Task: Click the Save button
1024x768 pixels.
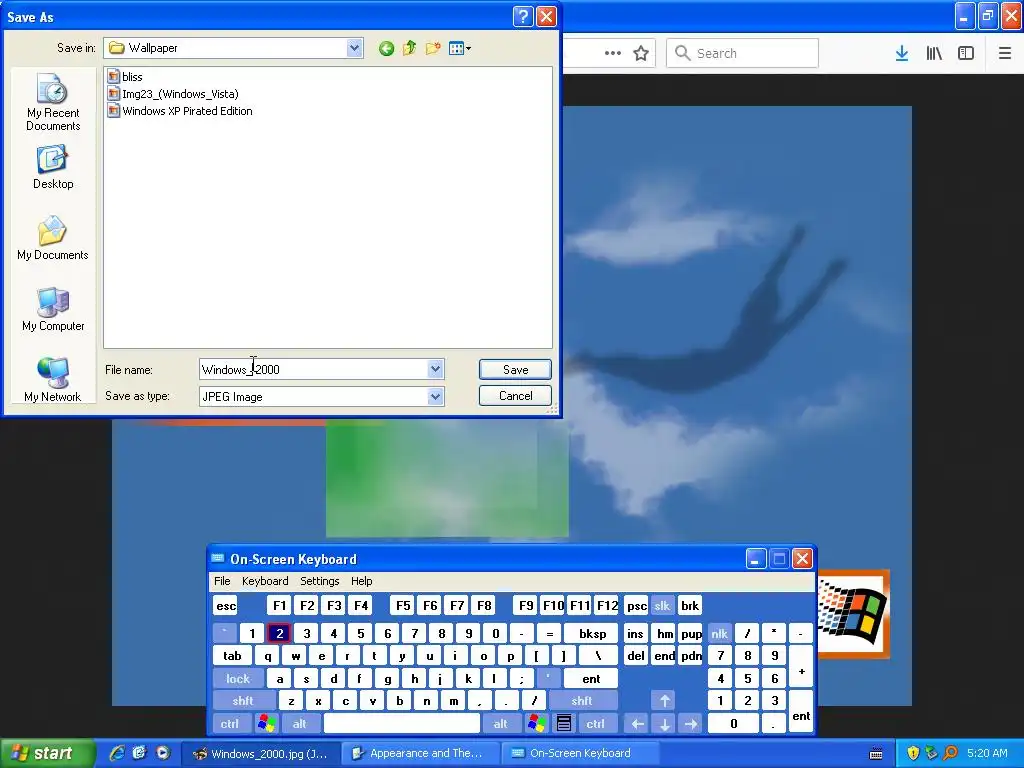Action: pyautogui.click(x=515, y=370)
